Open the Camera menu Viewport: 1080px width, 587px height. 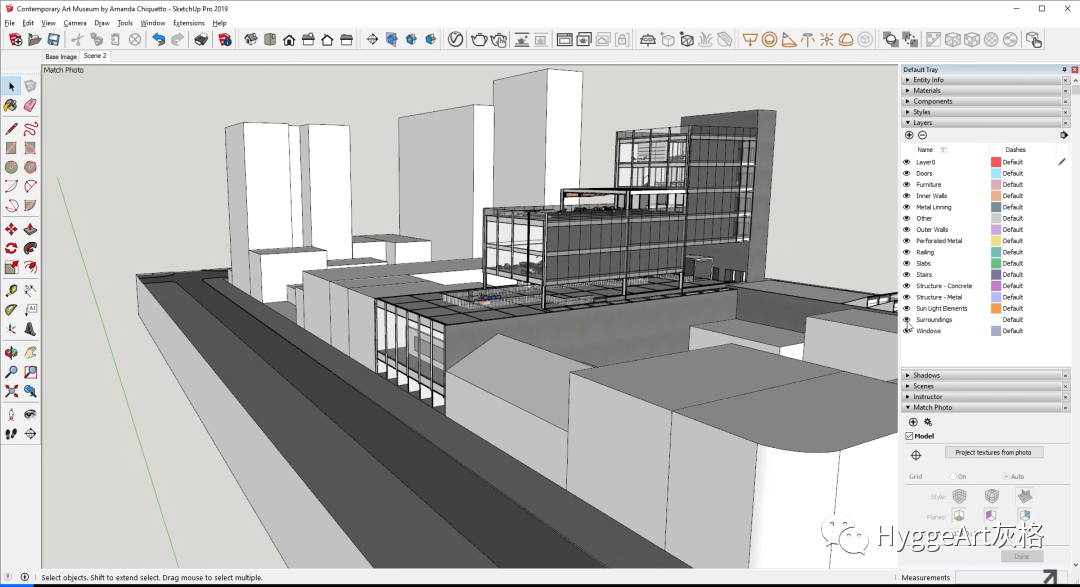tap(74, 23)
